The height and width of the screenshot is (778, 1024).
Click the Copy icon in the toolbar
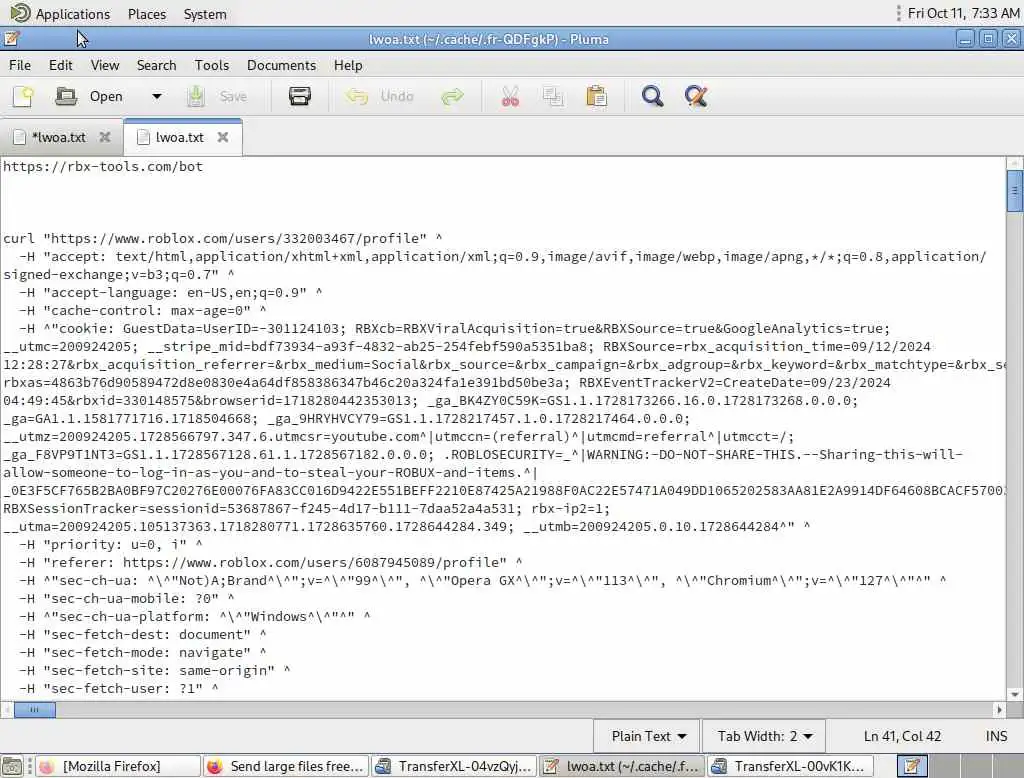[x=553, y=97]
